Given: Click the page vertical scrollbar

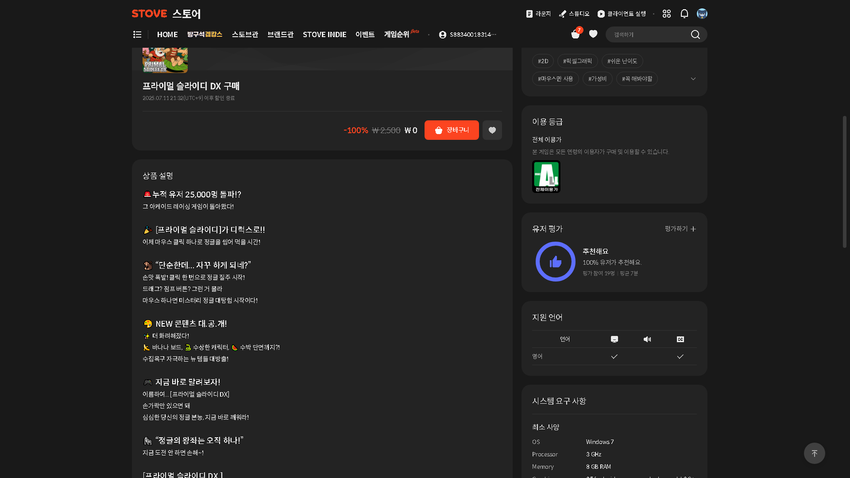Looking at the screenshot, I should point(844,182).
